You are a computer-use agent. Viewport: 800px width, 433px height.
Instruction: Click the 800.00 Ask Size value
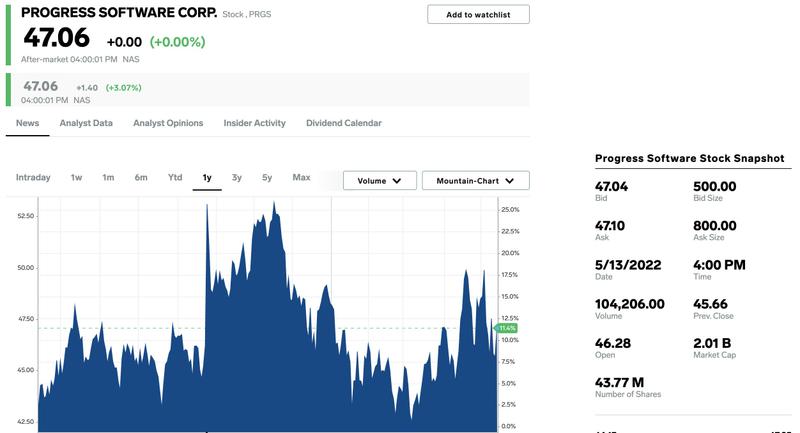pyautogui.click(x=715, y=225)
